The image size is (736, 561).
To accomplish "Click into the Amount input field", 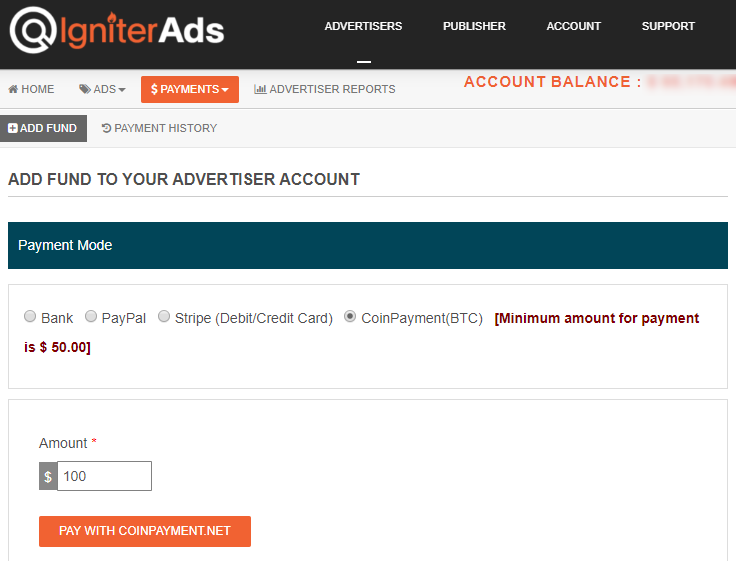I will (x=104, y=476).
